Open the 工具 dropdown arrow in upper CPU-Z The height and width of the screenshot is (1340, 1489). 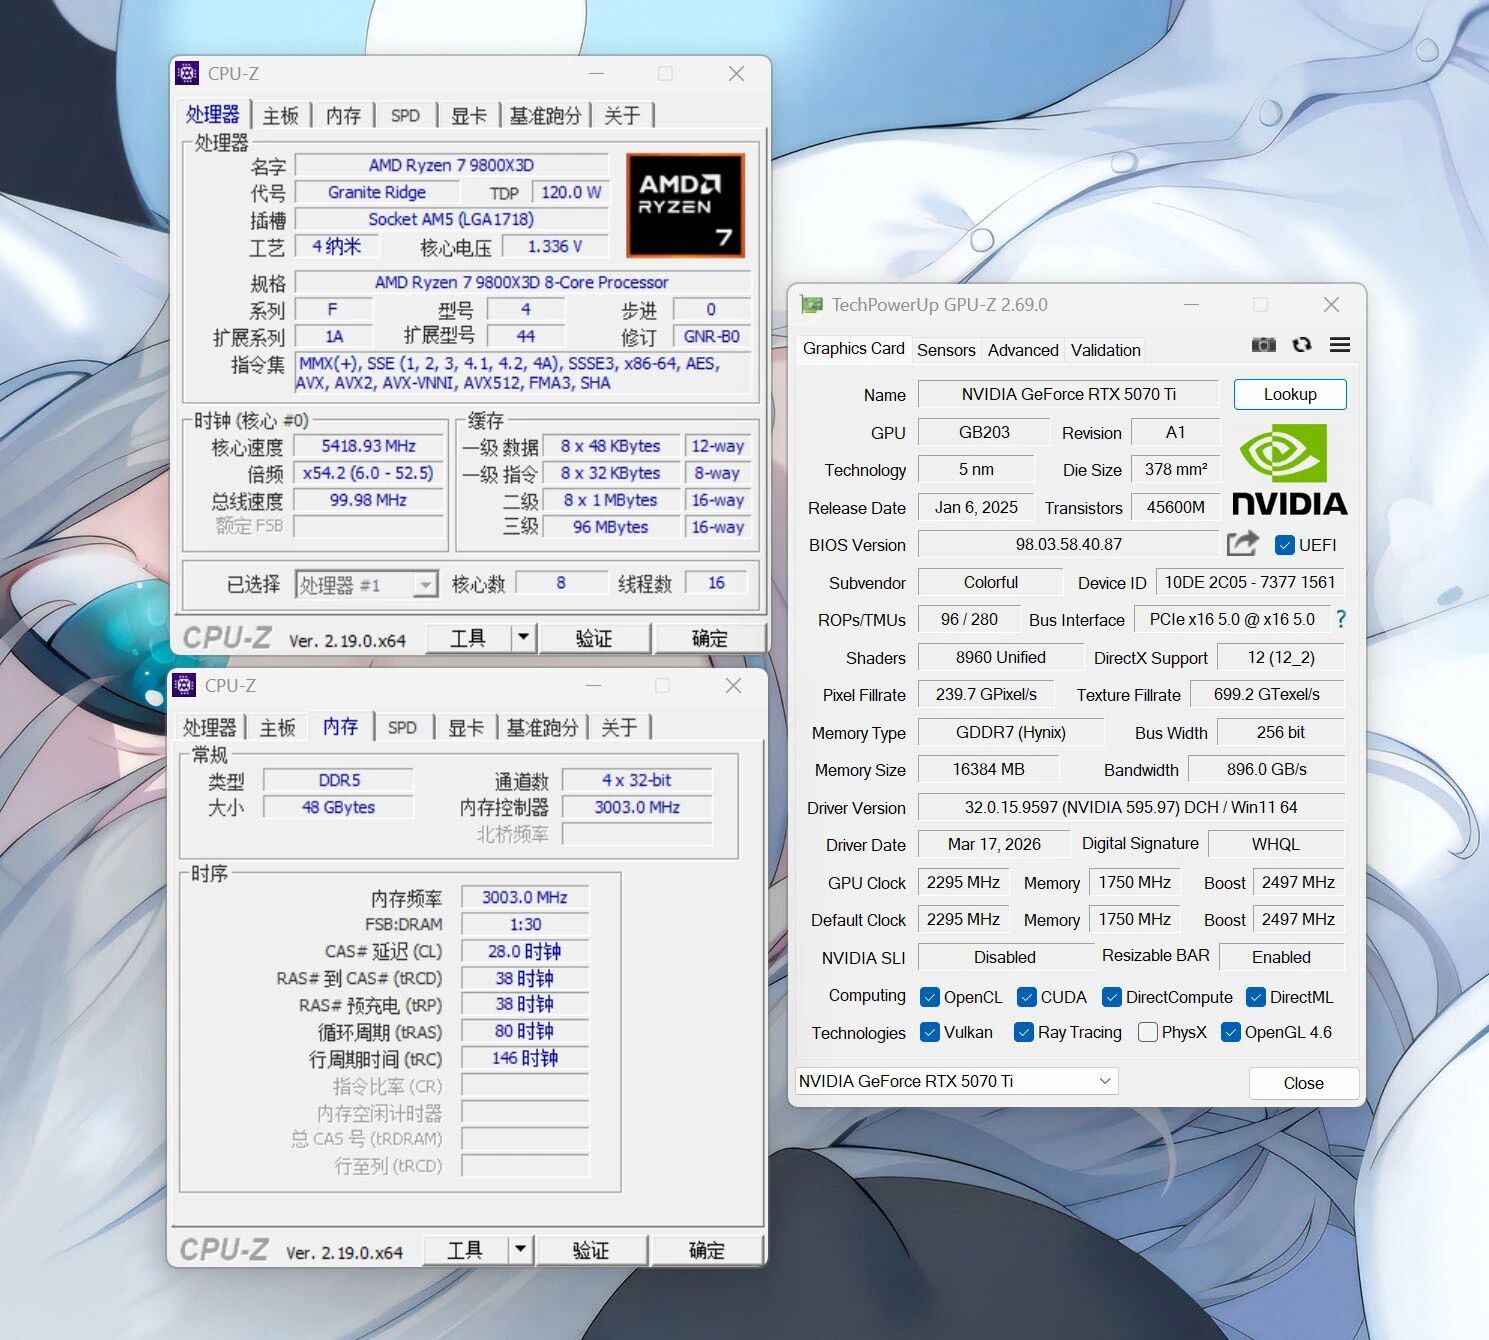click(x=523, y=637)
